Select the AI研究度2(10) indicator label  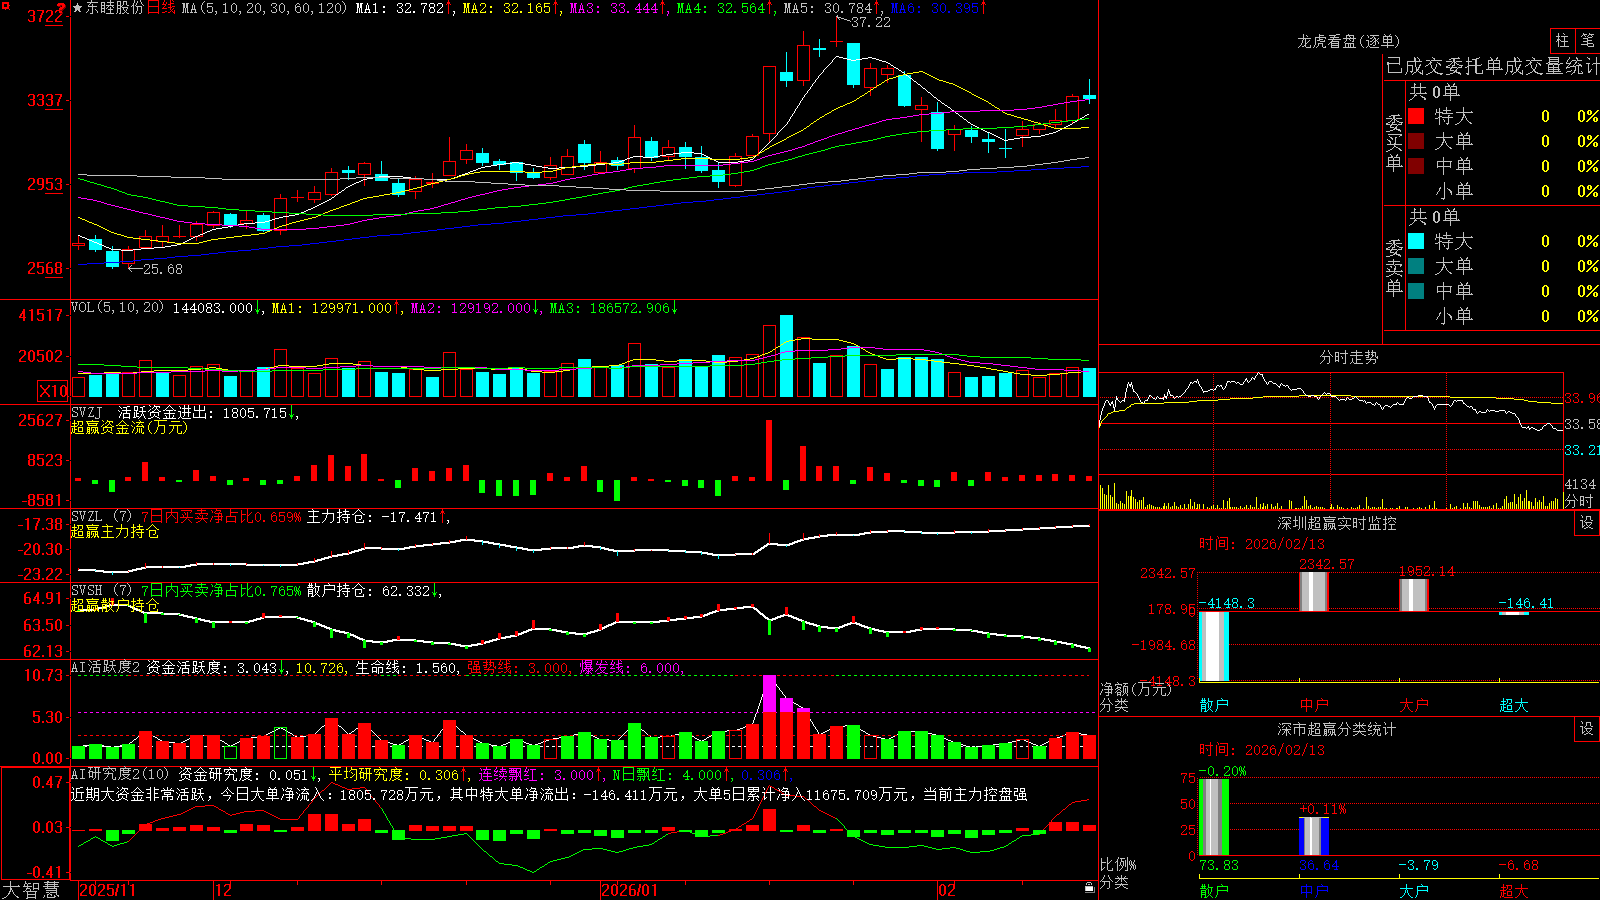coord(120,774)
